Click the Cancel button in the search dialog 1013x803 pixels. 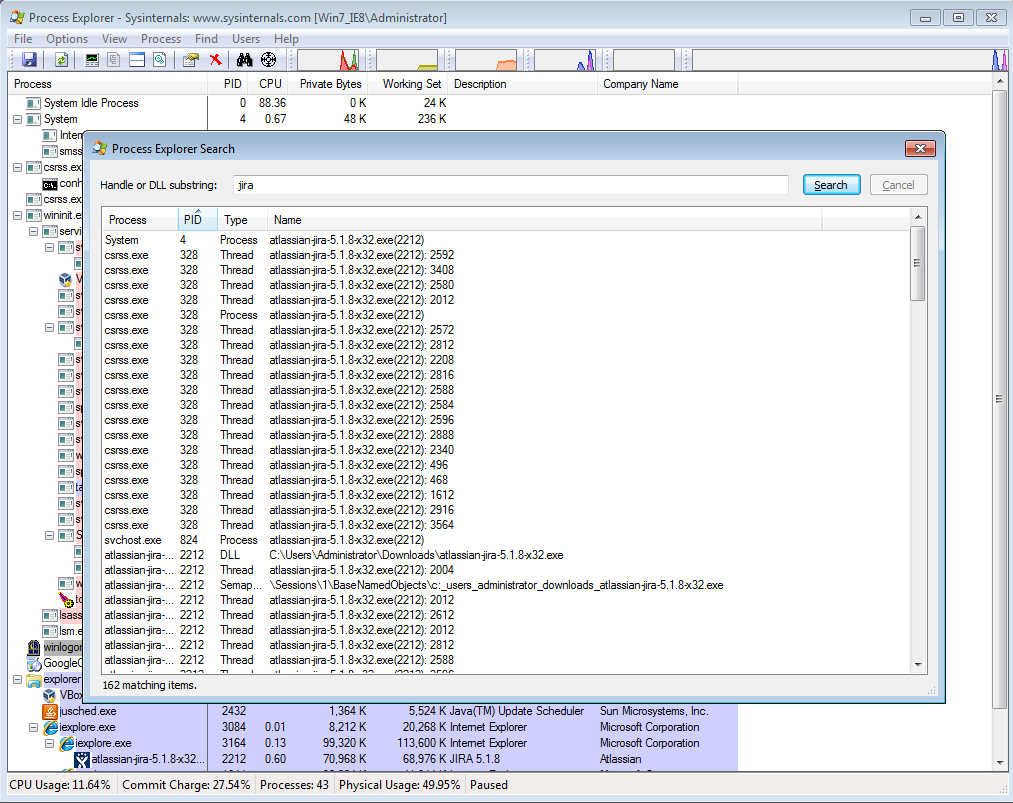coord(898,185)
